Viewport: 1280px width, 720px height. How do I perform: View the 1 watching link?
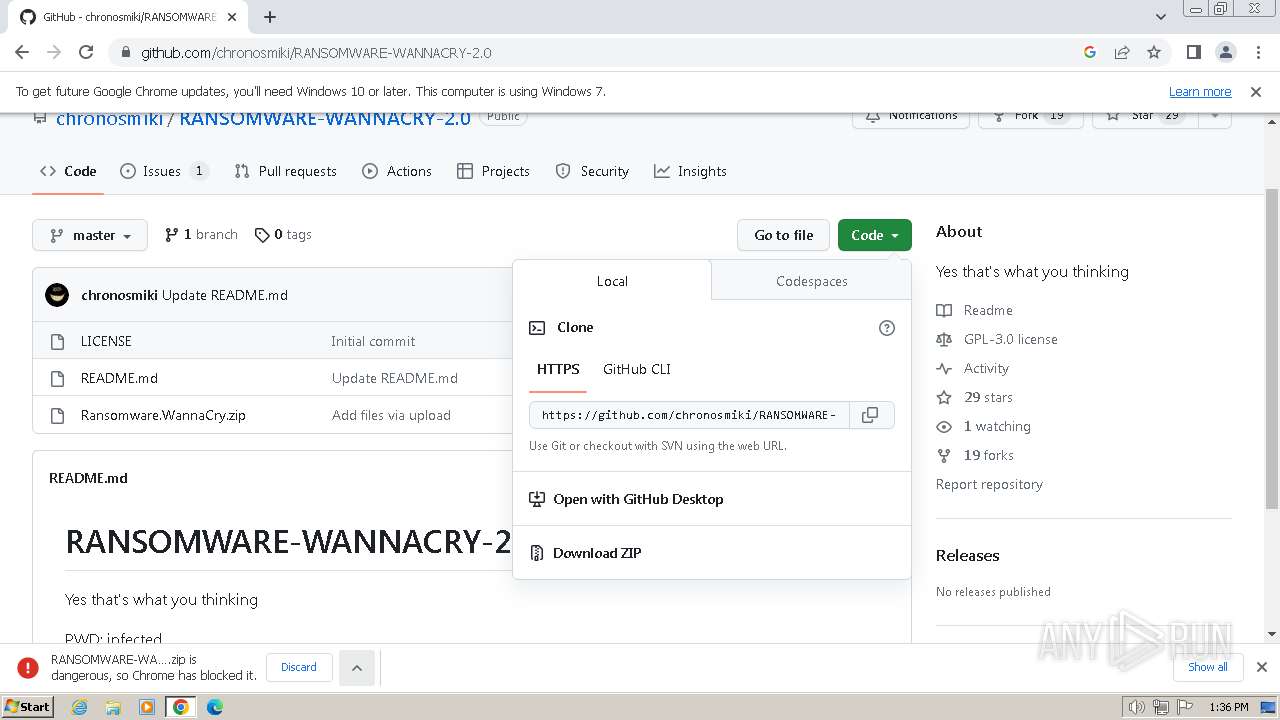[984, 426]
